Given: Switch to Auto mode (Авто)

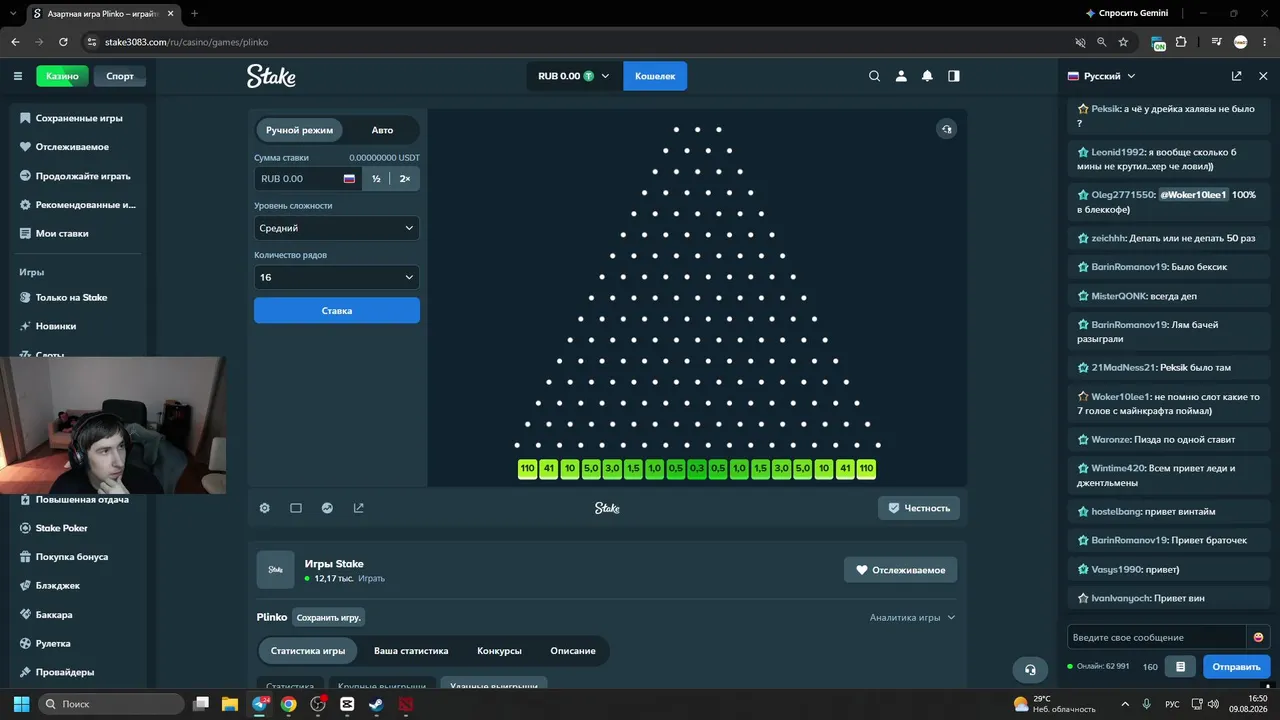Looking at the screenshot, I should coord(382,130).
